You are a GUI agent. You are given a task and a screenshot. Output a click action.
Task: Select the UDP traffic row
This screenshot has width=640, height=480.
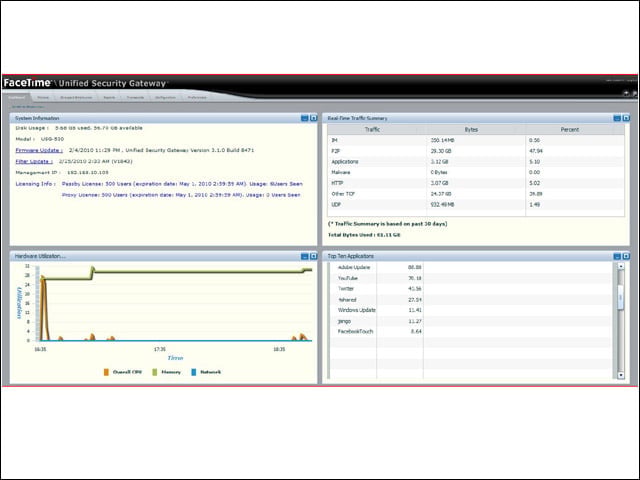pyautogui.click(x=476, y=204)
